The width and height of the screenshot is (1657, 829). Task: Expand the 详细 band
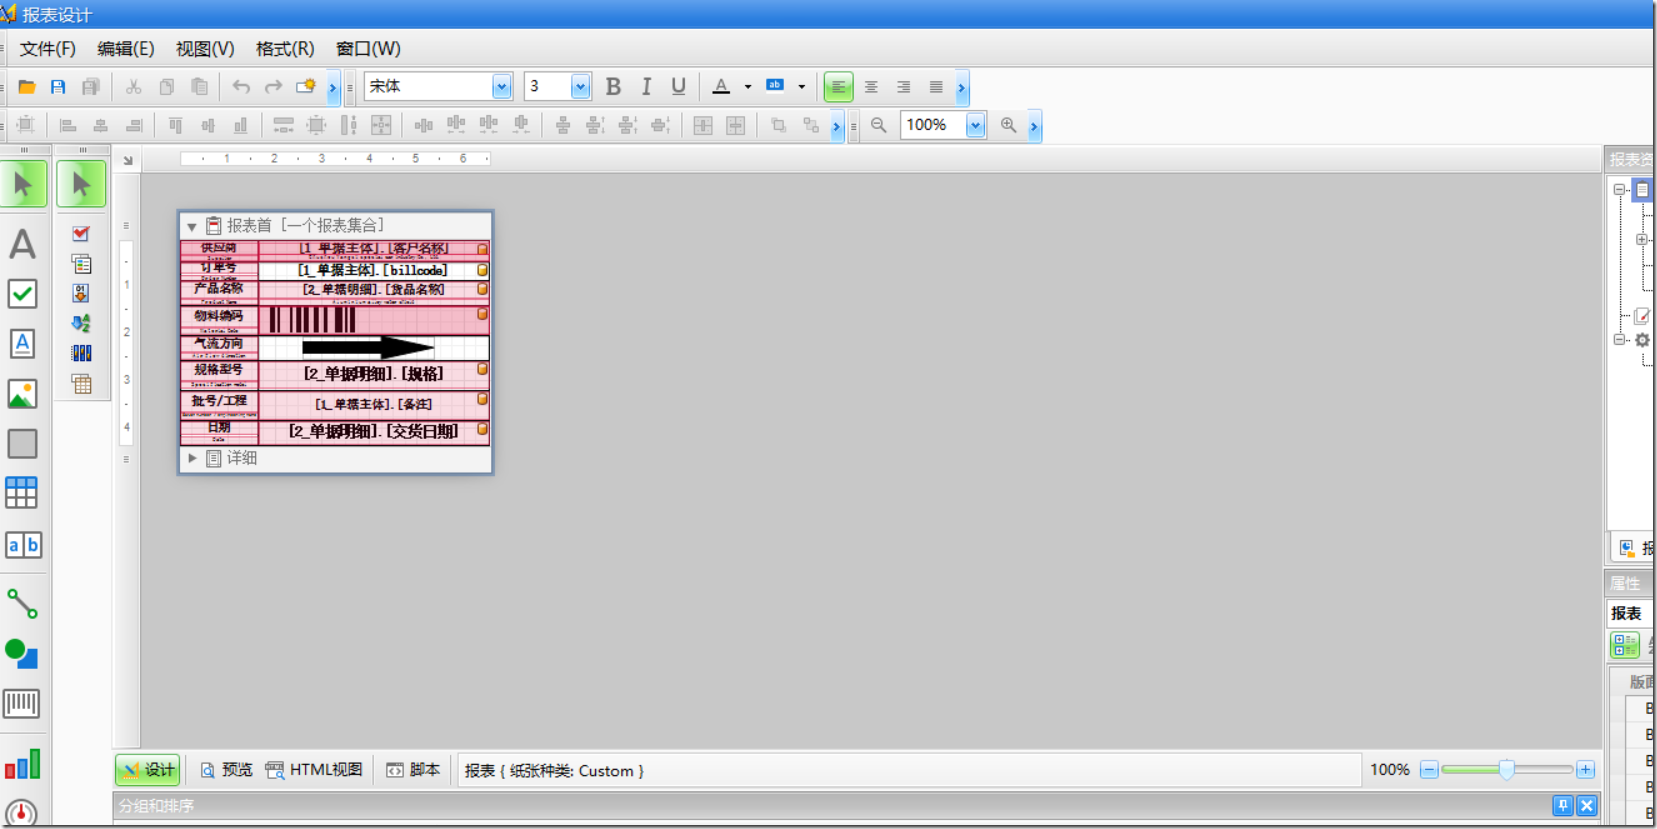coord(192,458)
